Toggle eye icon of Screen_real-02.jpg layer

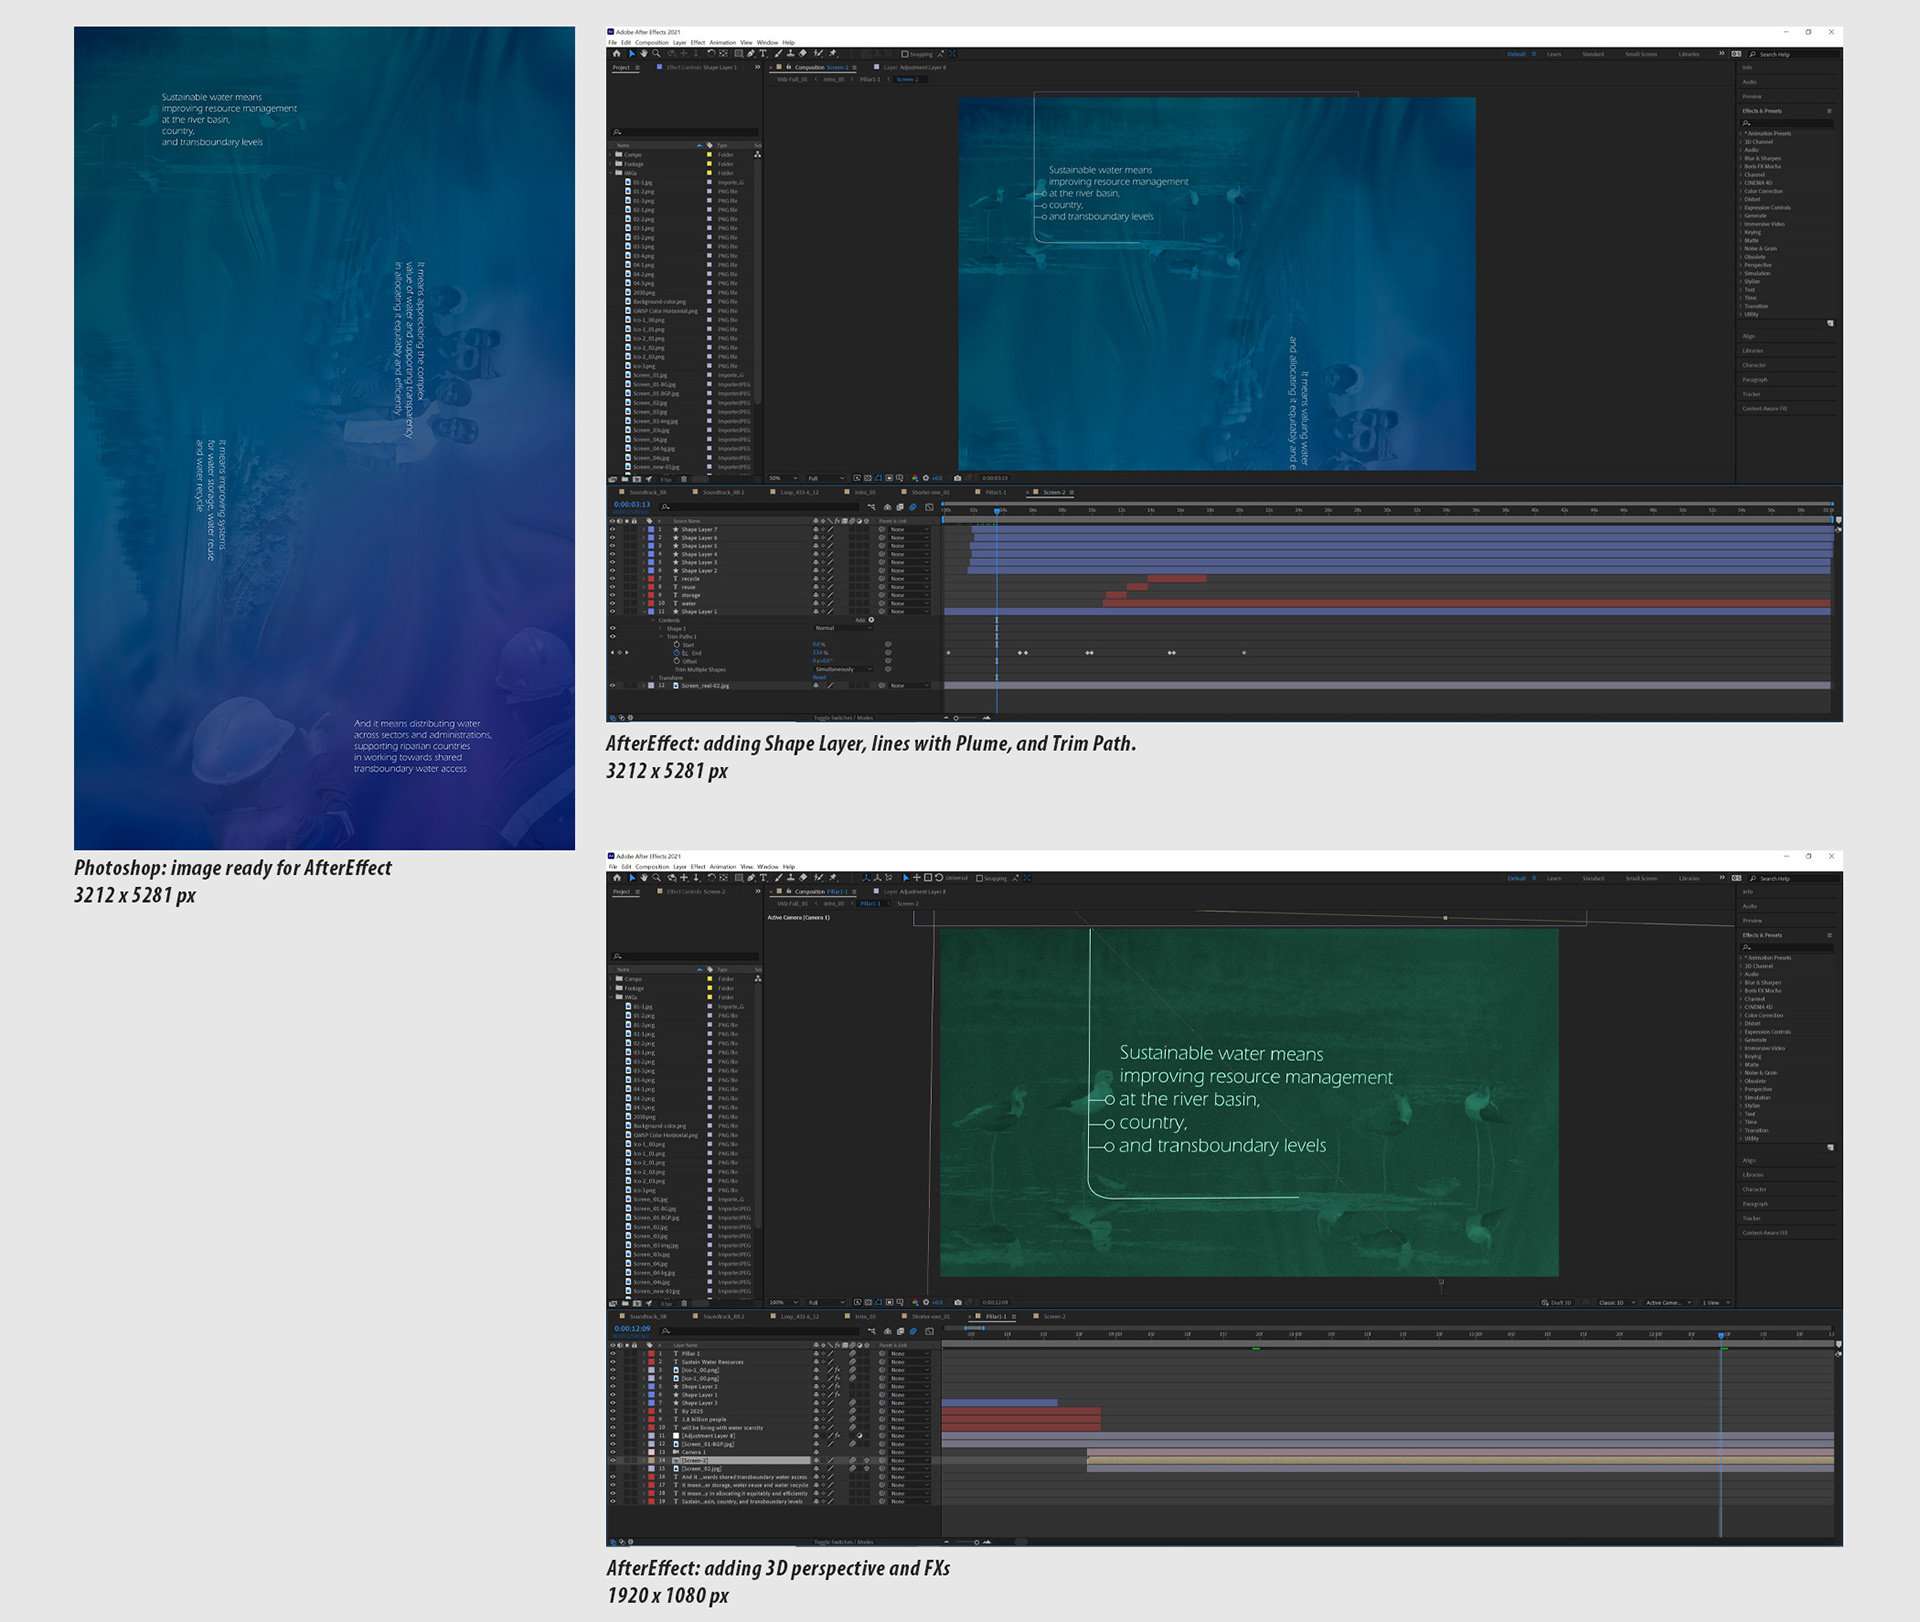coord(613,685)
